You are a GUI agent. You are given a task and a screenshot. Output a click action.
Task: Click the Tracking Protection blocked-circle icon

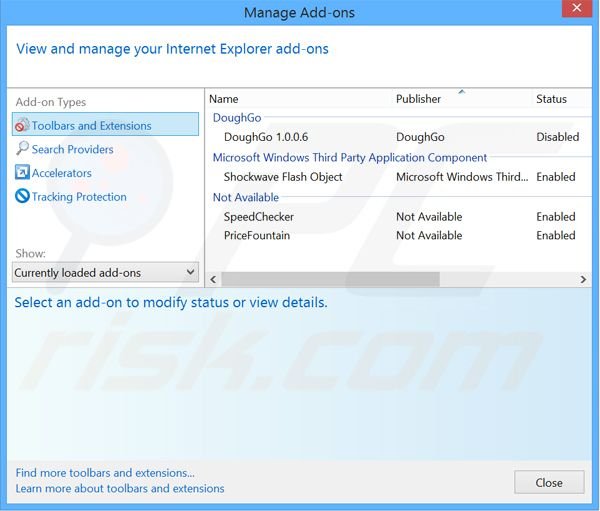click(22, 196)
